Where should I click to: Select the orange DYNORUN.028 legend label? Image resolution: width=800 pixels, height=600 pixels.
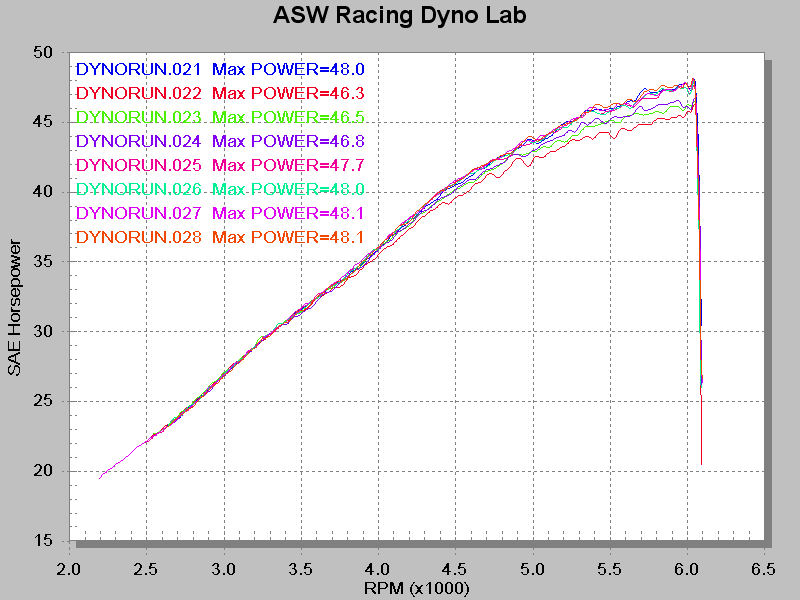coord(138,237)
